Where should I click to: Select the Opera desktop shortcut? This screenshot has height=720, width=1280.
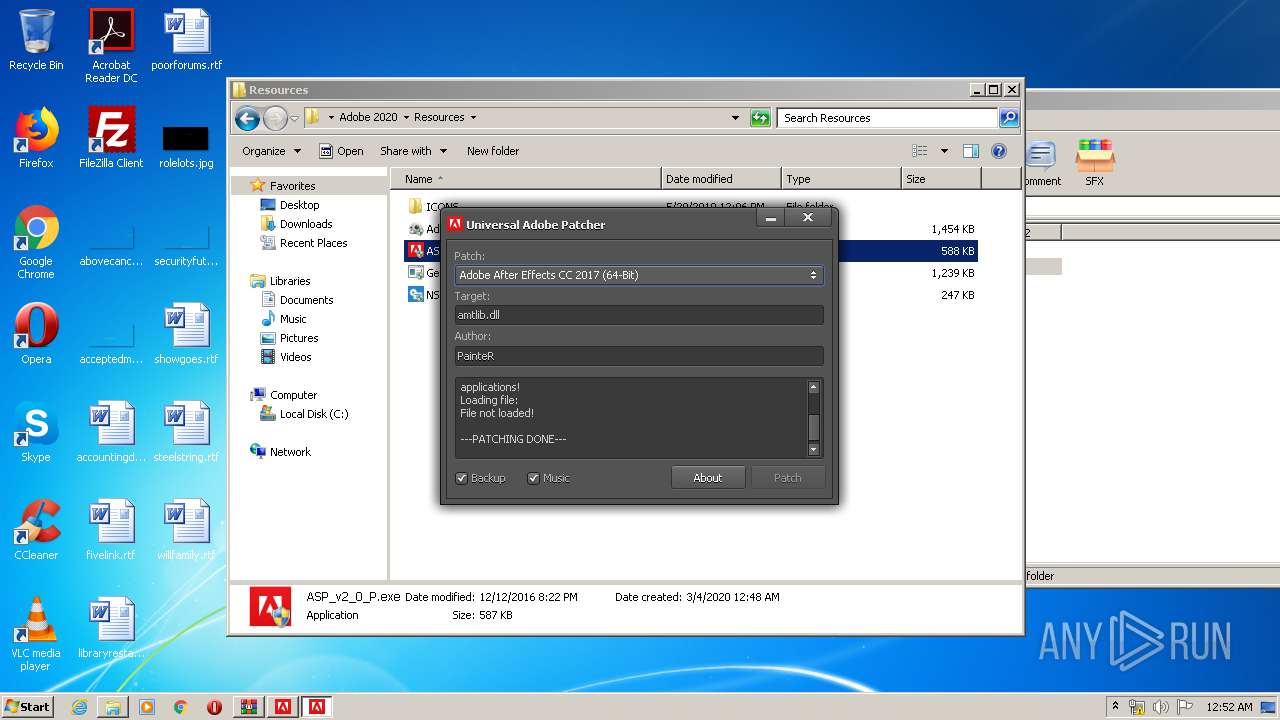[36, 334]
